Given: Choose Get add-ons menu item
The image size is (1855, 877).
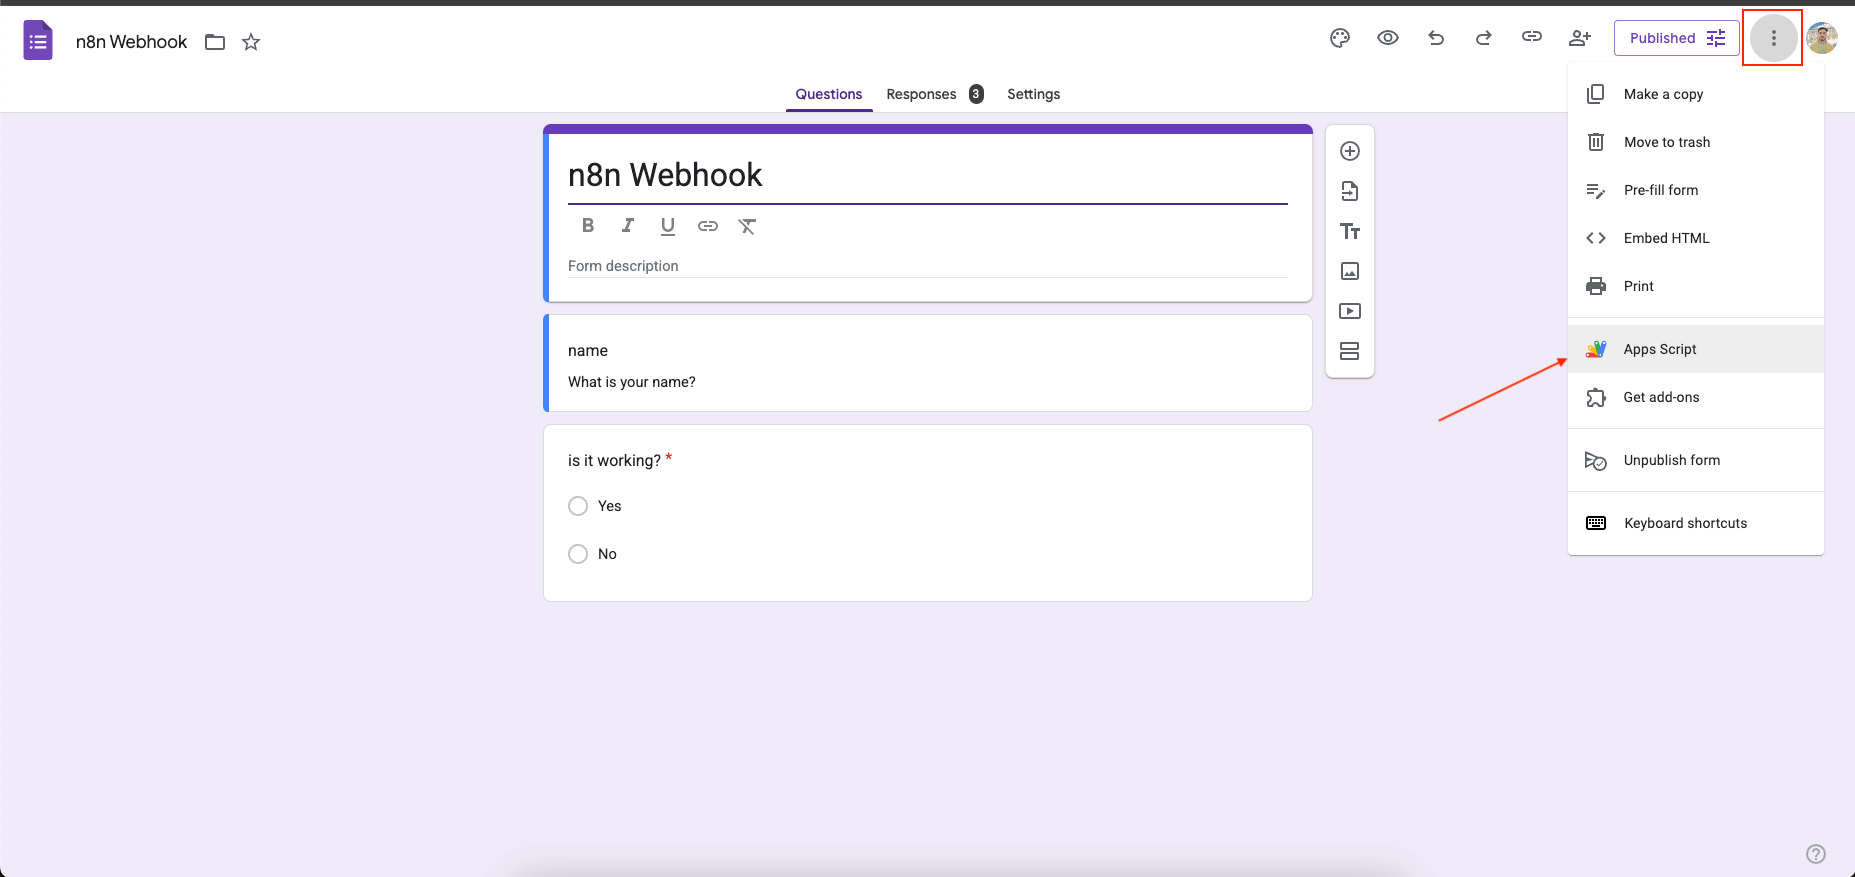Looking at the screenshot, I should click(1696, 397).
